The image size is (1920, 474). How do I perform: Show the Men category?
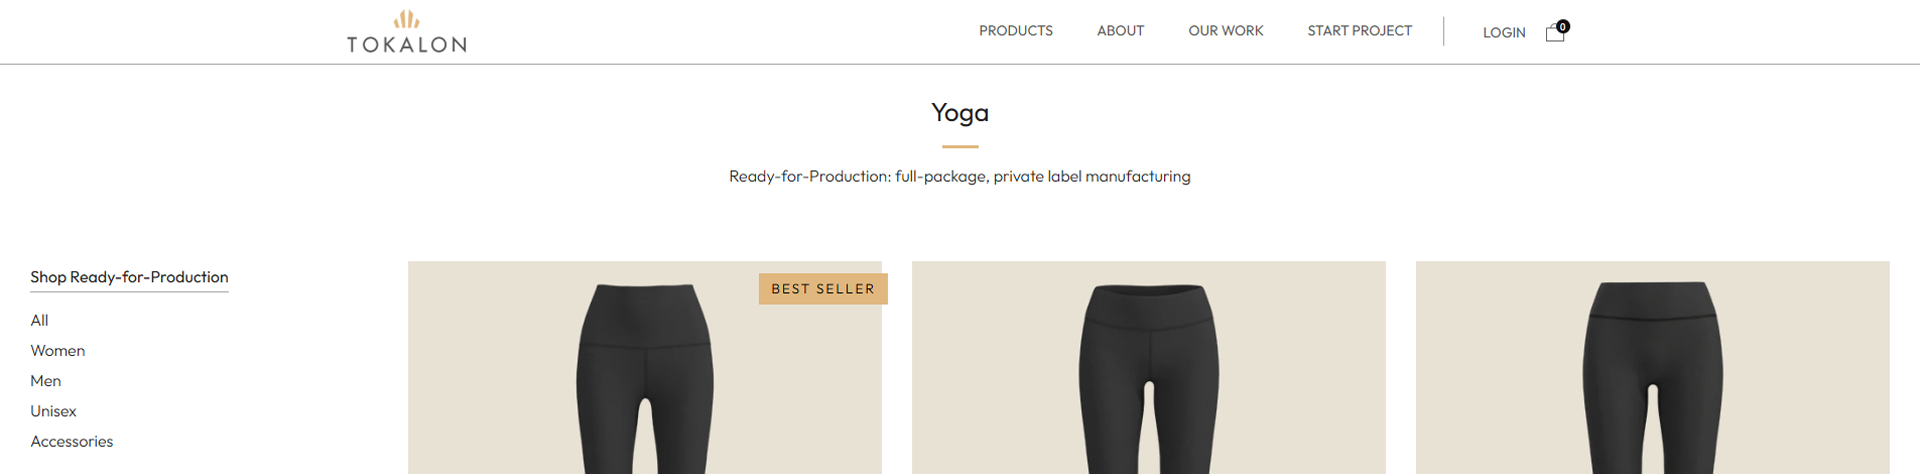coord(46,381)
